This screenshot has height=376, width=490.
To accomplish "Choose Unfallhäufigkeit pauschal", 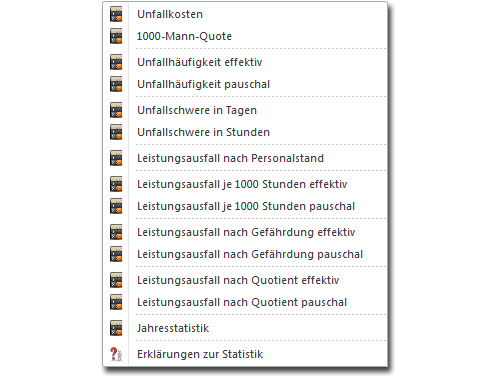I will coord(203,84).
